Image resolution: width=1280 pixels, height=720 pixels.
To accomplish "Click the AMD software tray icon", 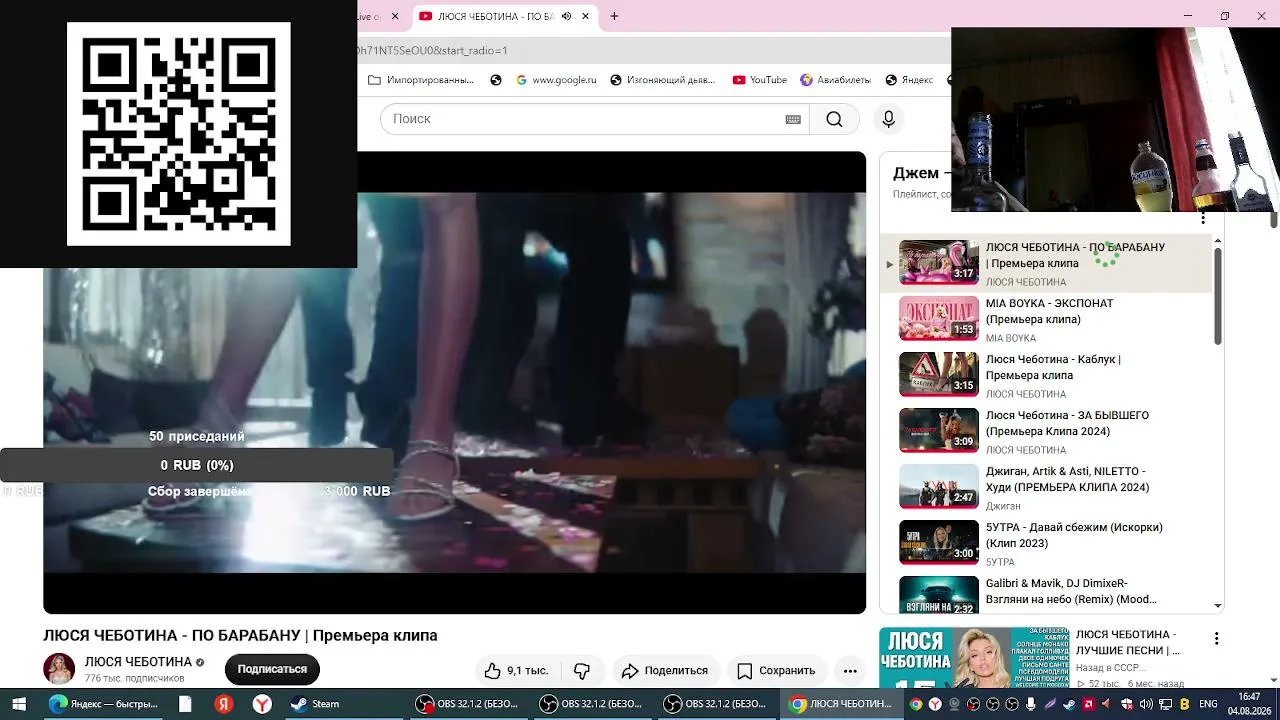I will tap(1088, 704).
